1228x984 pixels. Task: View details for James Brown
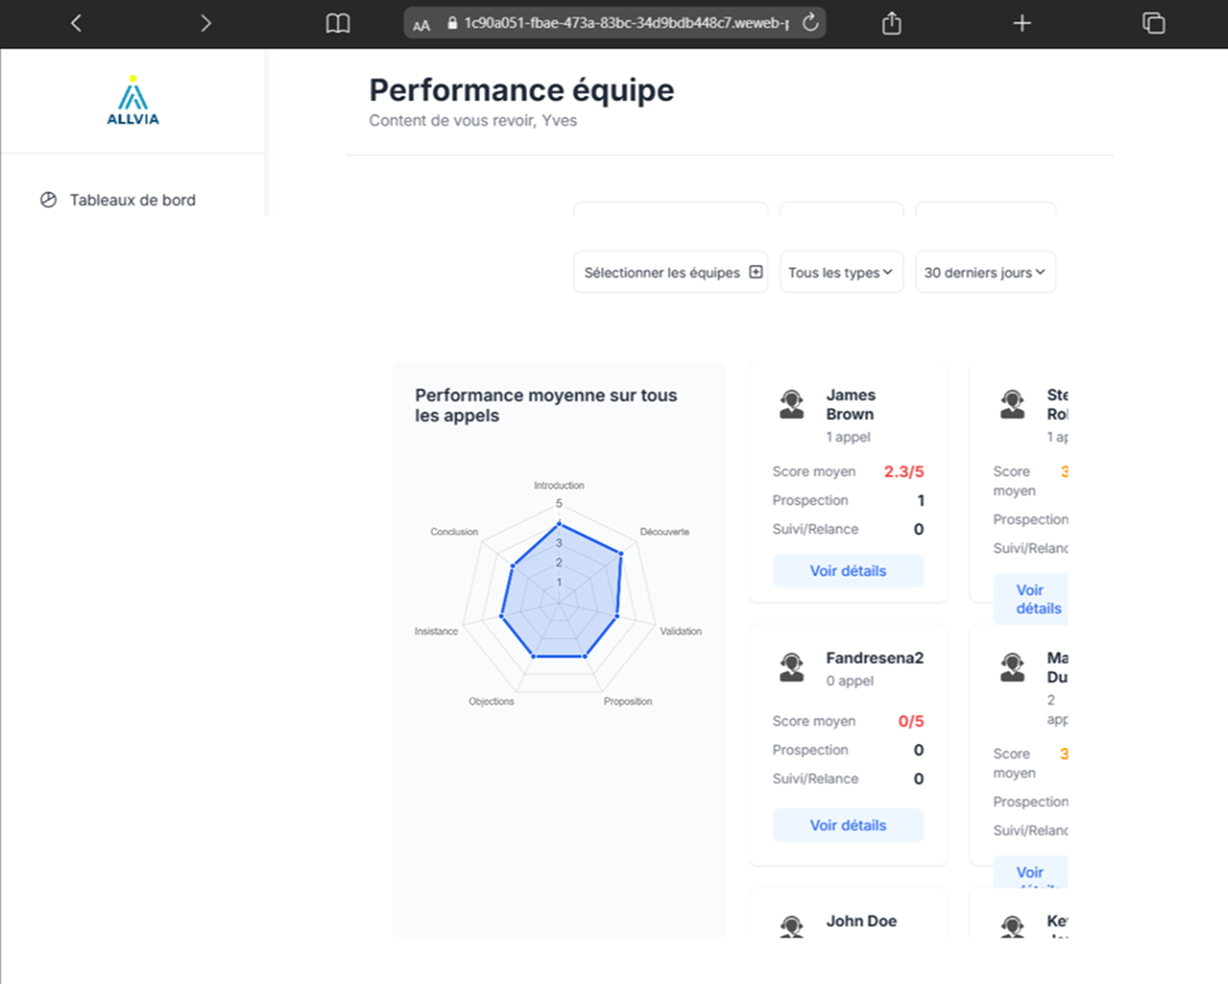pos(847,571)
